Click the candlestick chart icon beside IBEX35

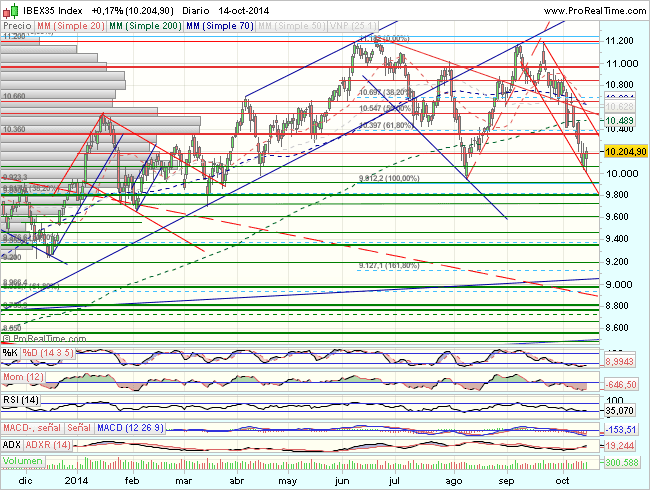[x=10, y=10]
